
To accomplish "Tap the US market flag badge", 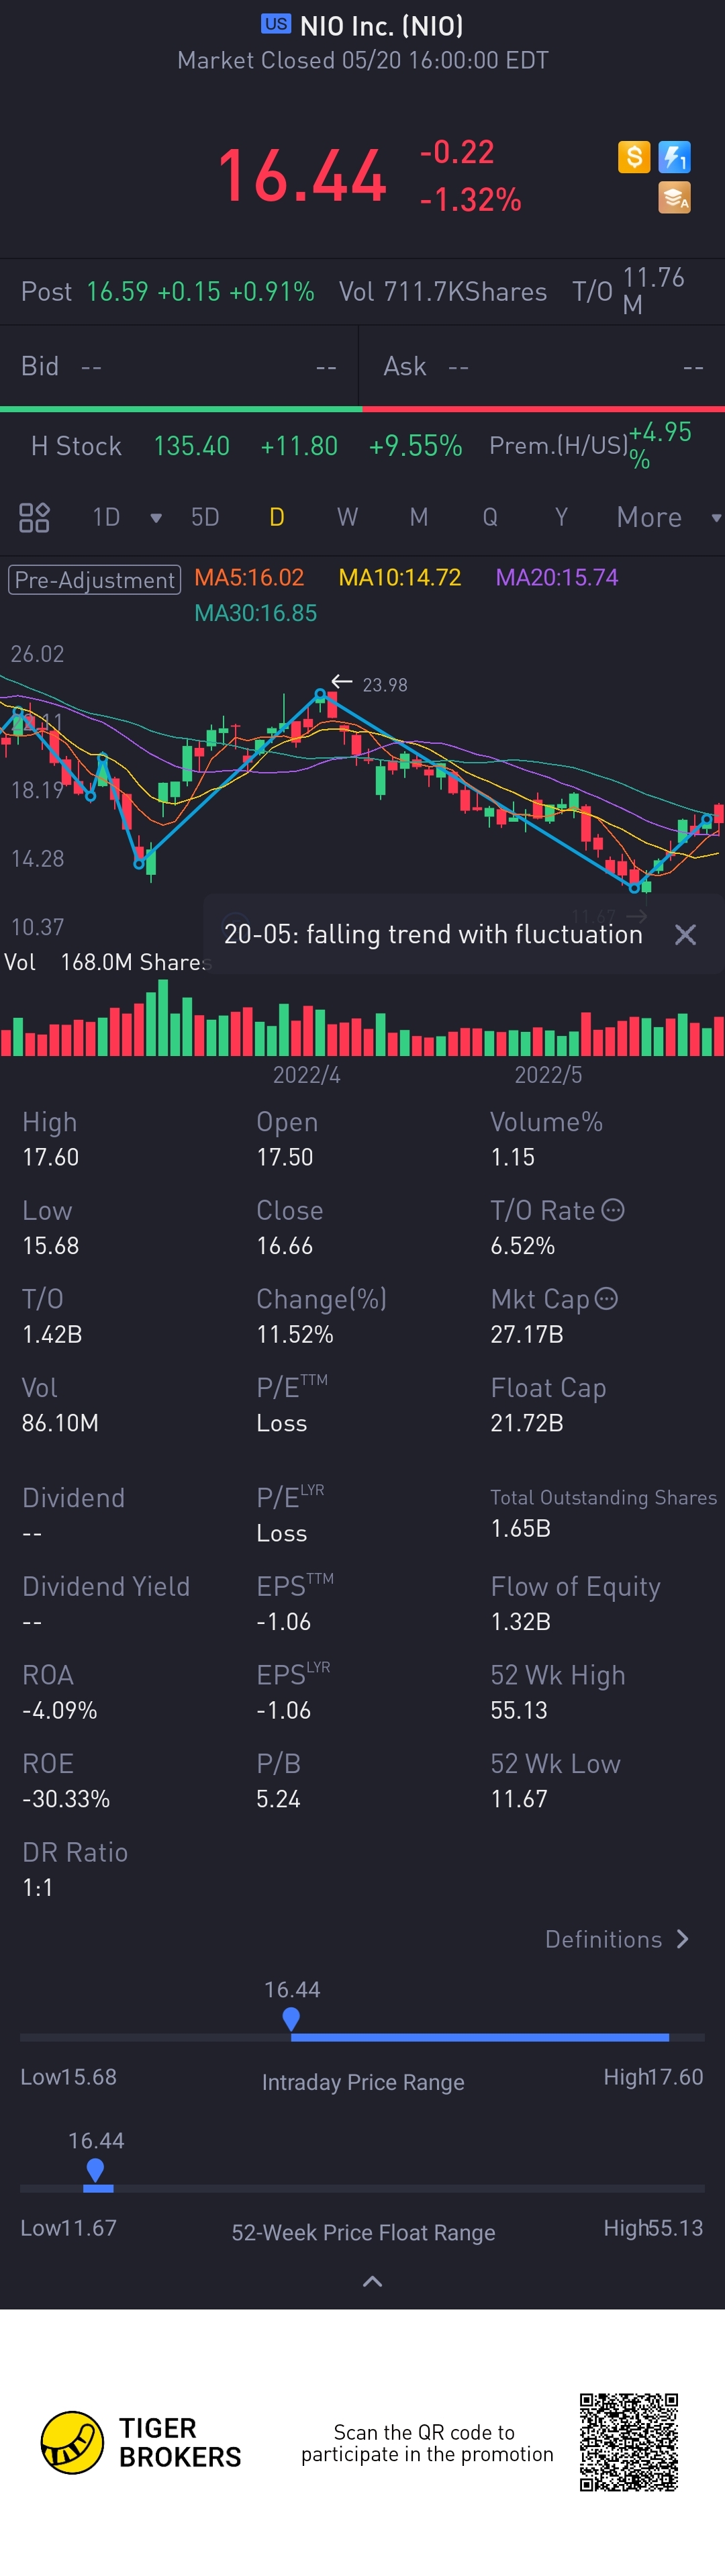I will tap(276, 24).
